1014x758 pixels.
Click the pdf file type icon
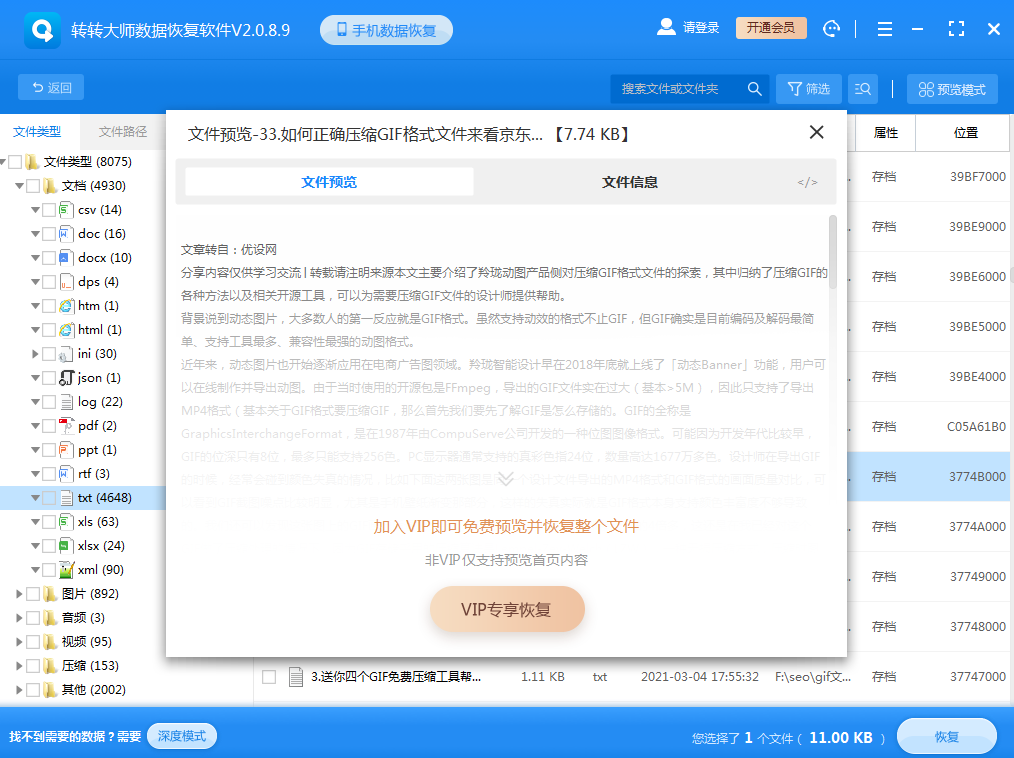66,426
